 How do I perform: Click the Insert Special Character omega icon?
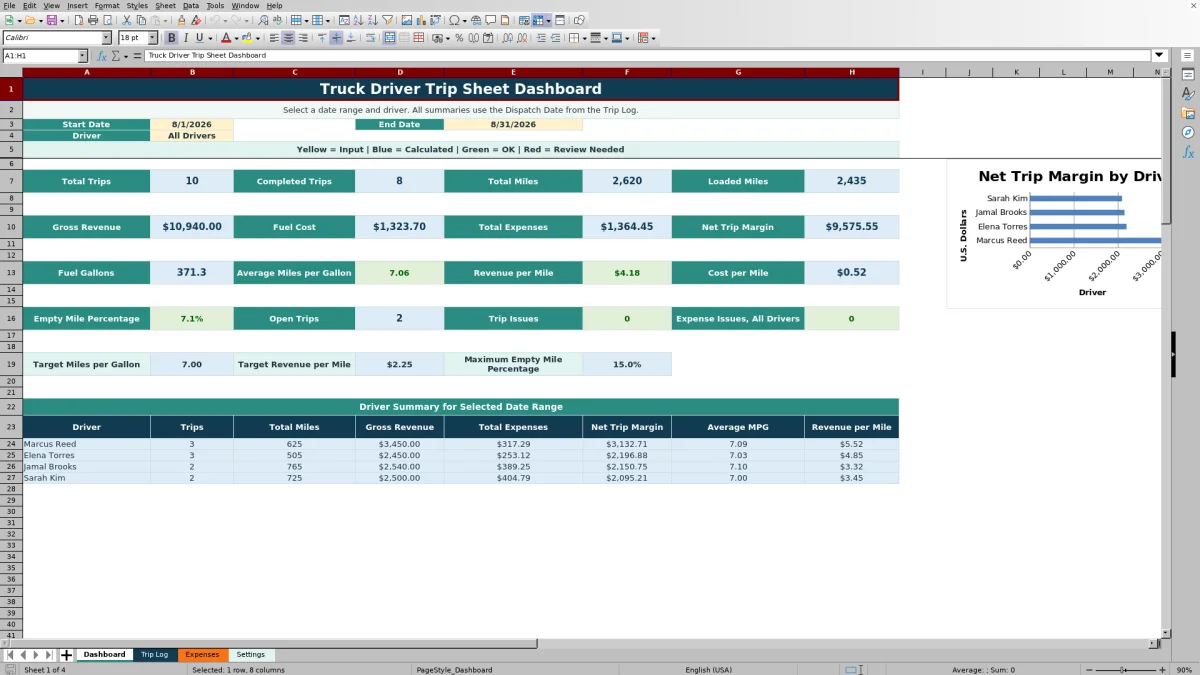pyautogui.click(x=454, y=20)
